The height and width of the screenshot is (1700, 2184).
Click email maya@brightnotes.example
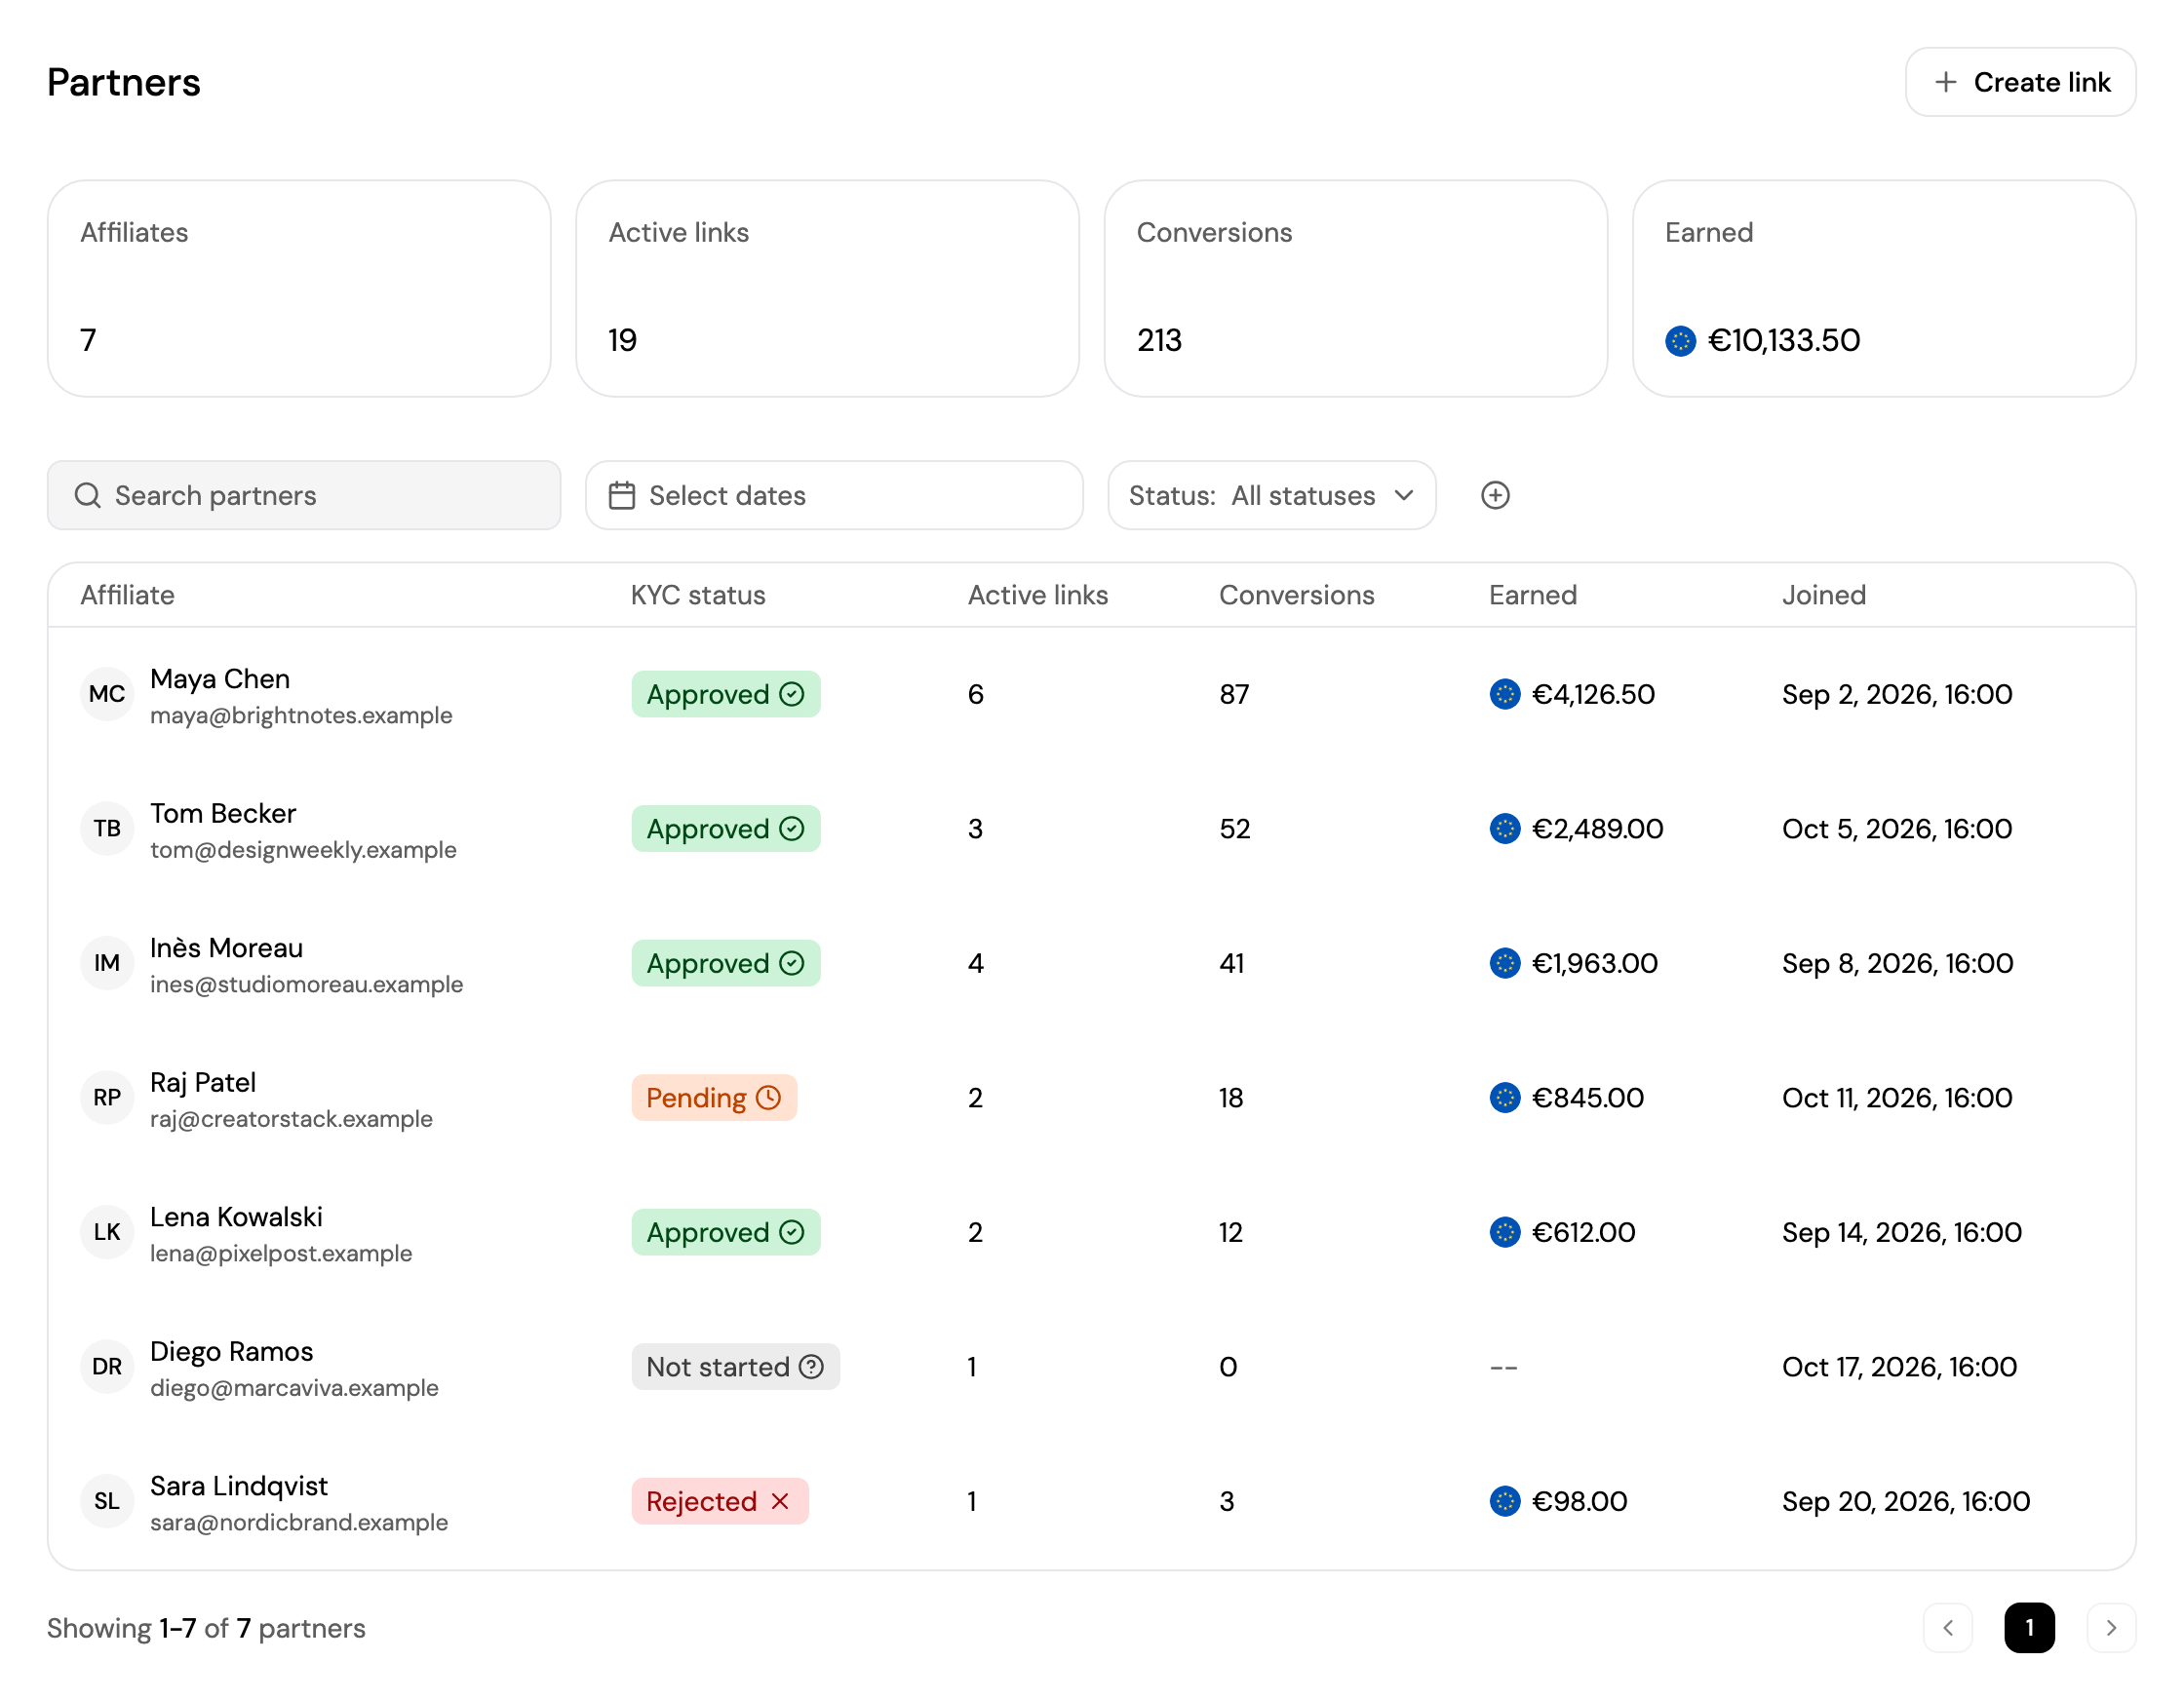301,715
